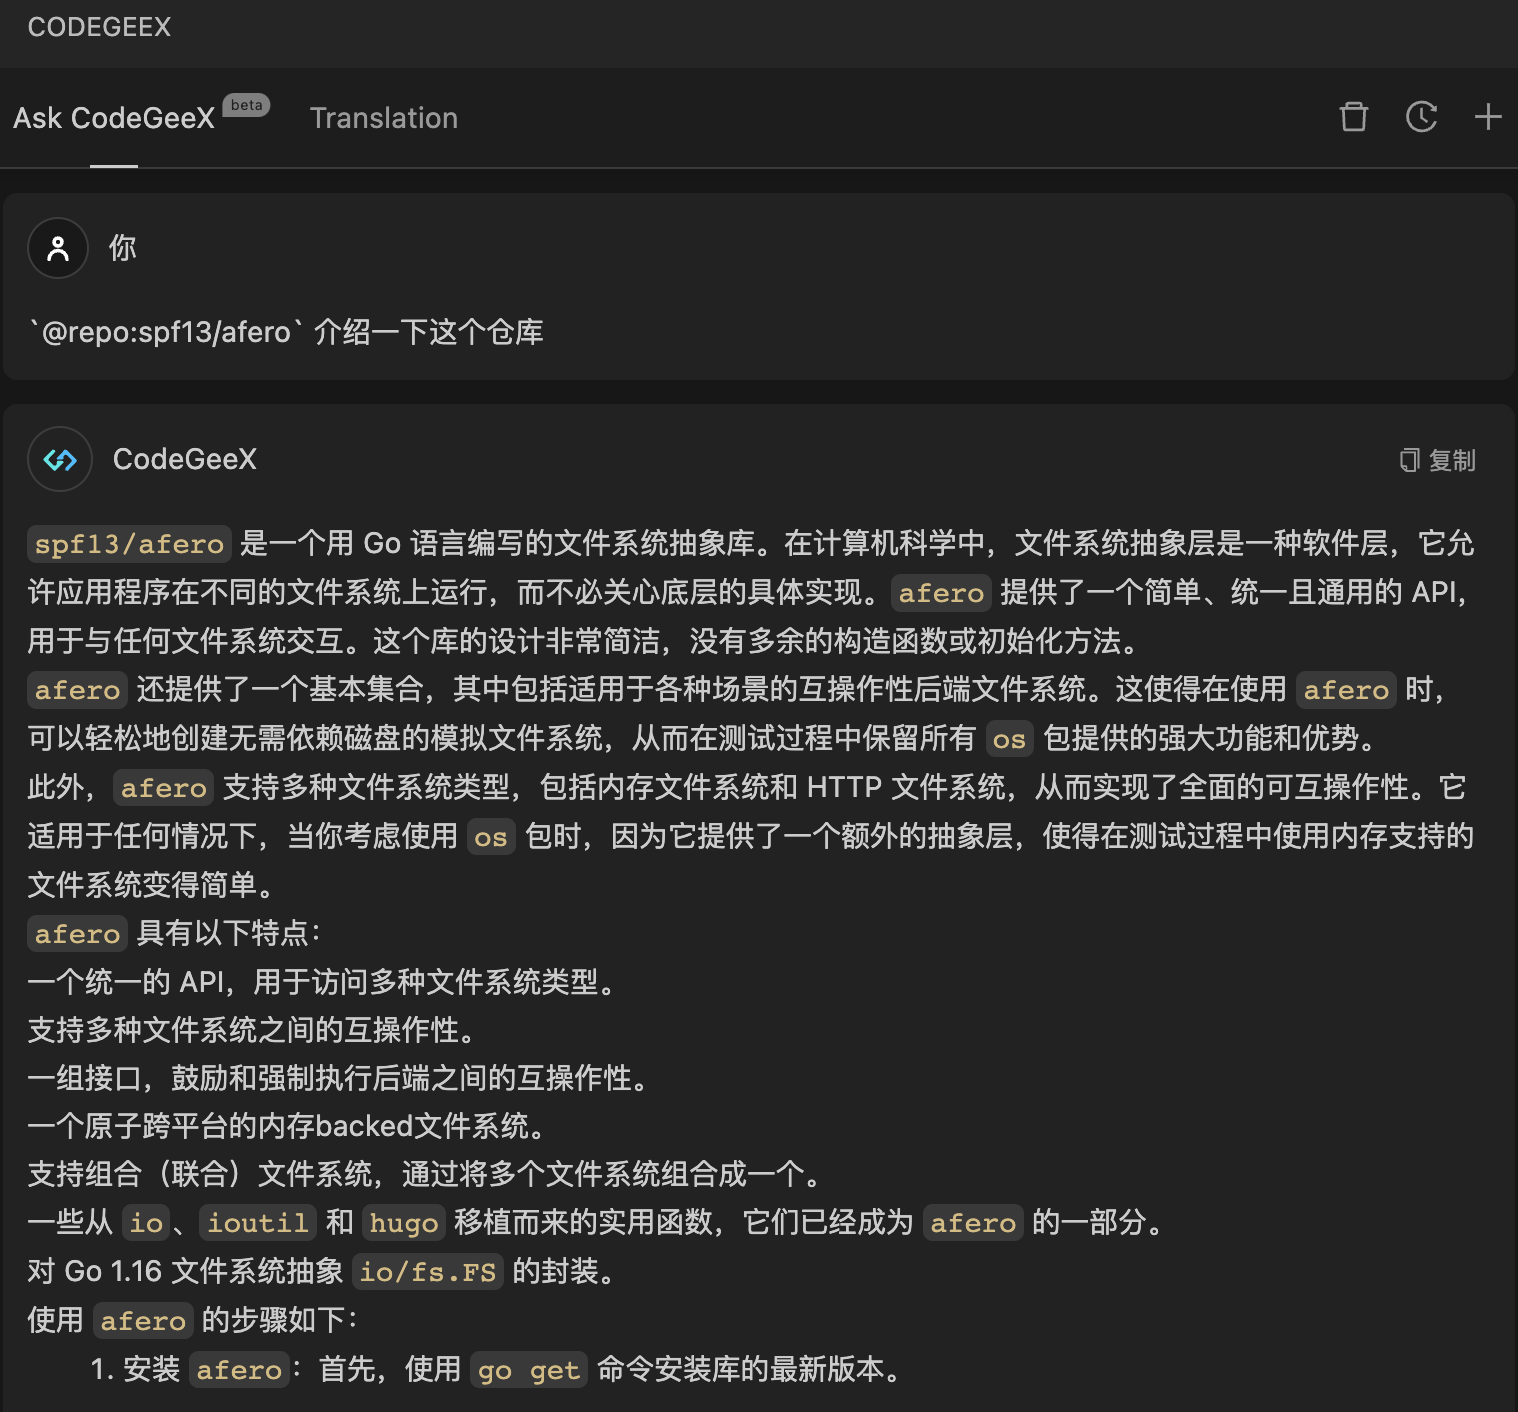Click the 'go get' inline code
The width and height of the screenshot is (1518, 1412).
[529, 1369]
